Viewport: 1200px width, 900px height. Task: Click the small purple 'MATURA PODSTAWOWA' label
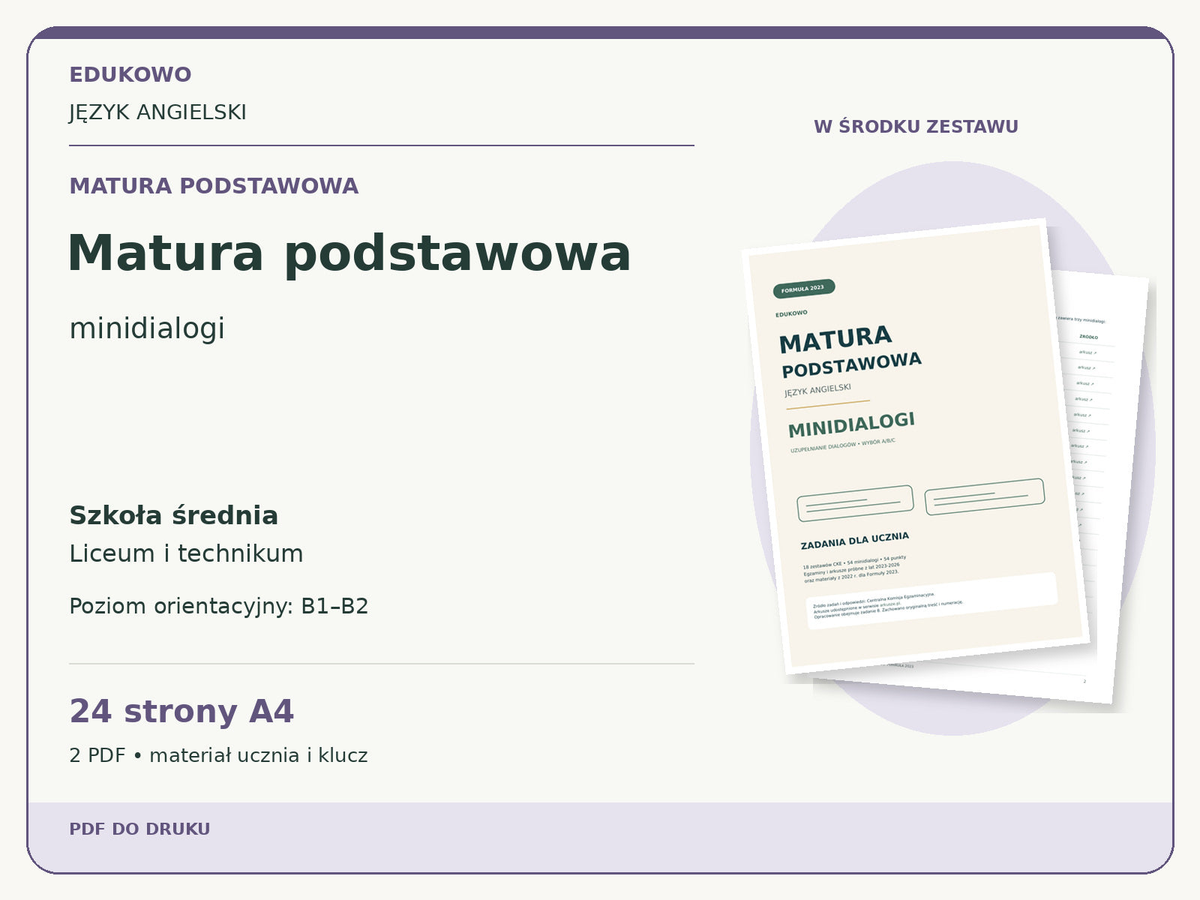(x=214, y=186)
